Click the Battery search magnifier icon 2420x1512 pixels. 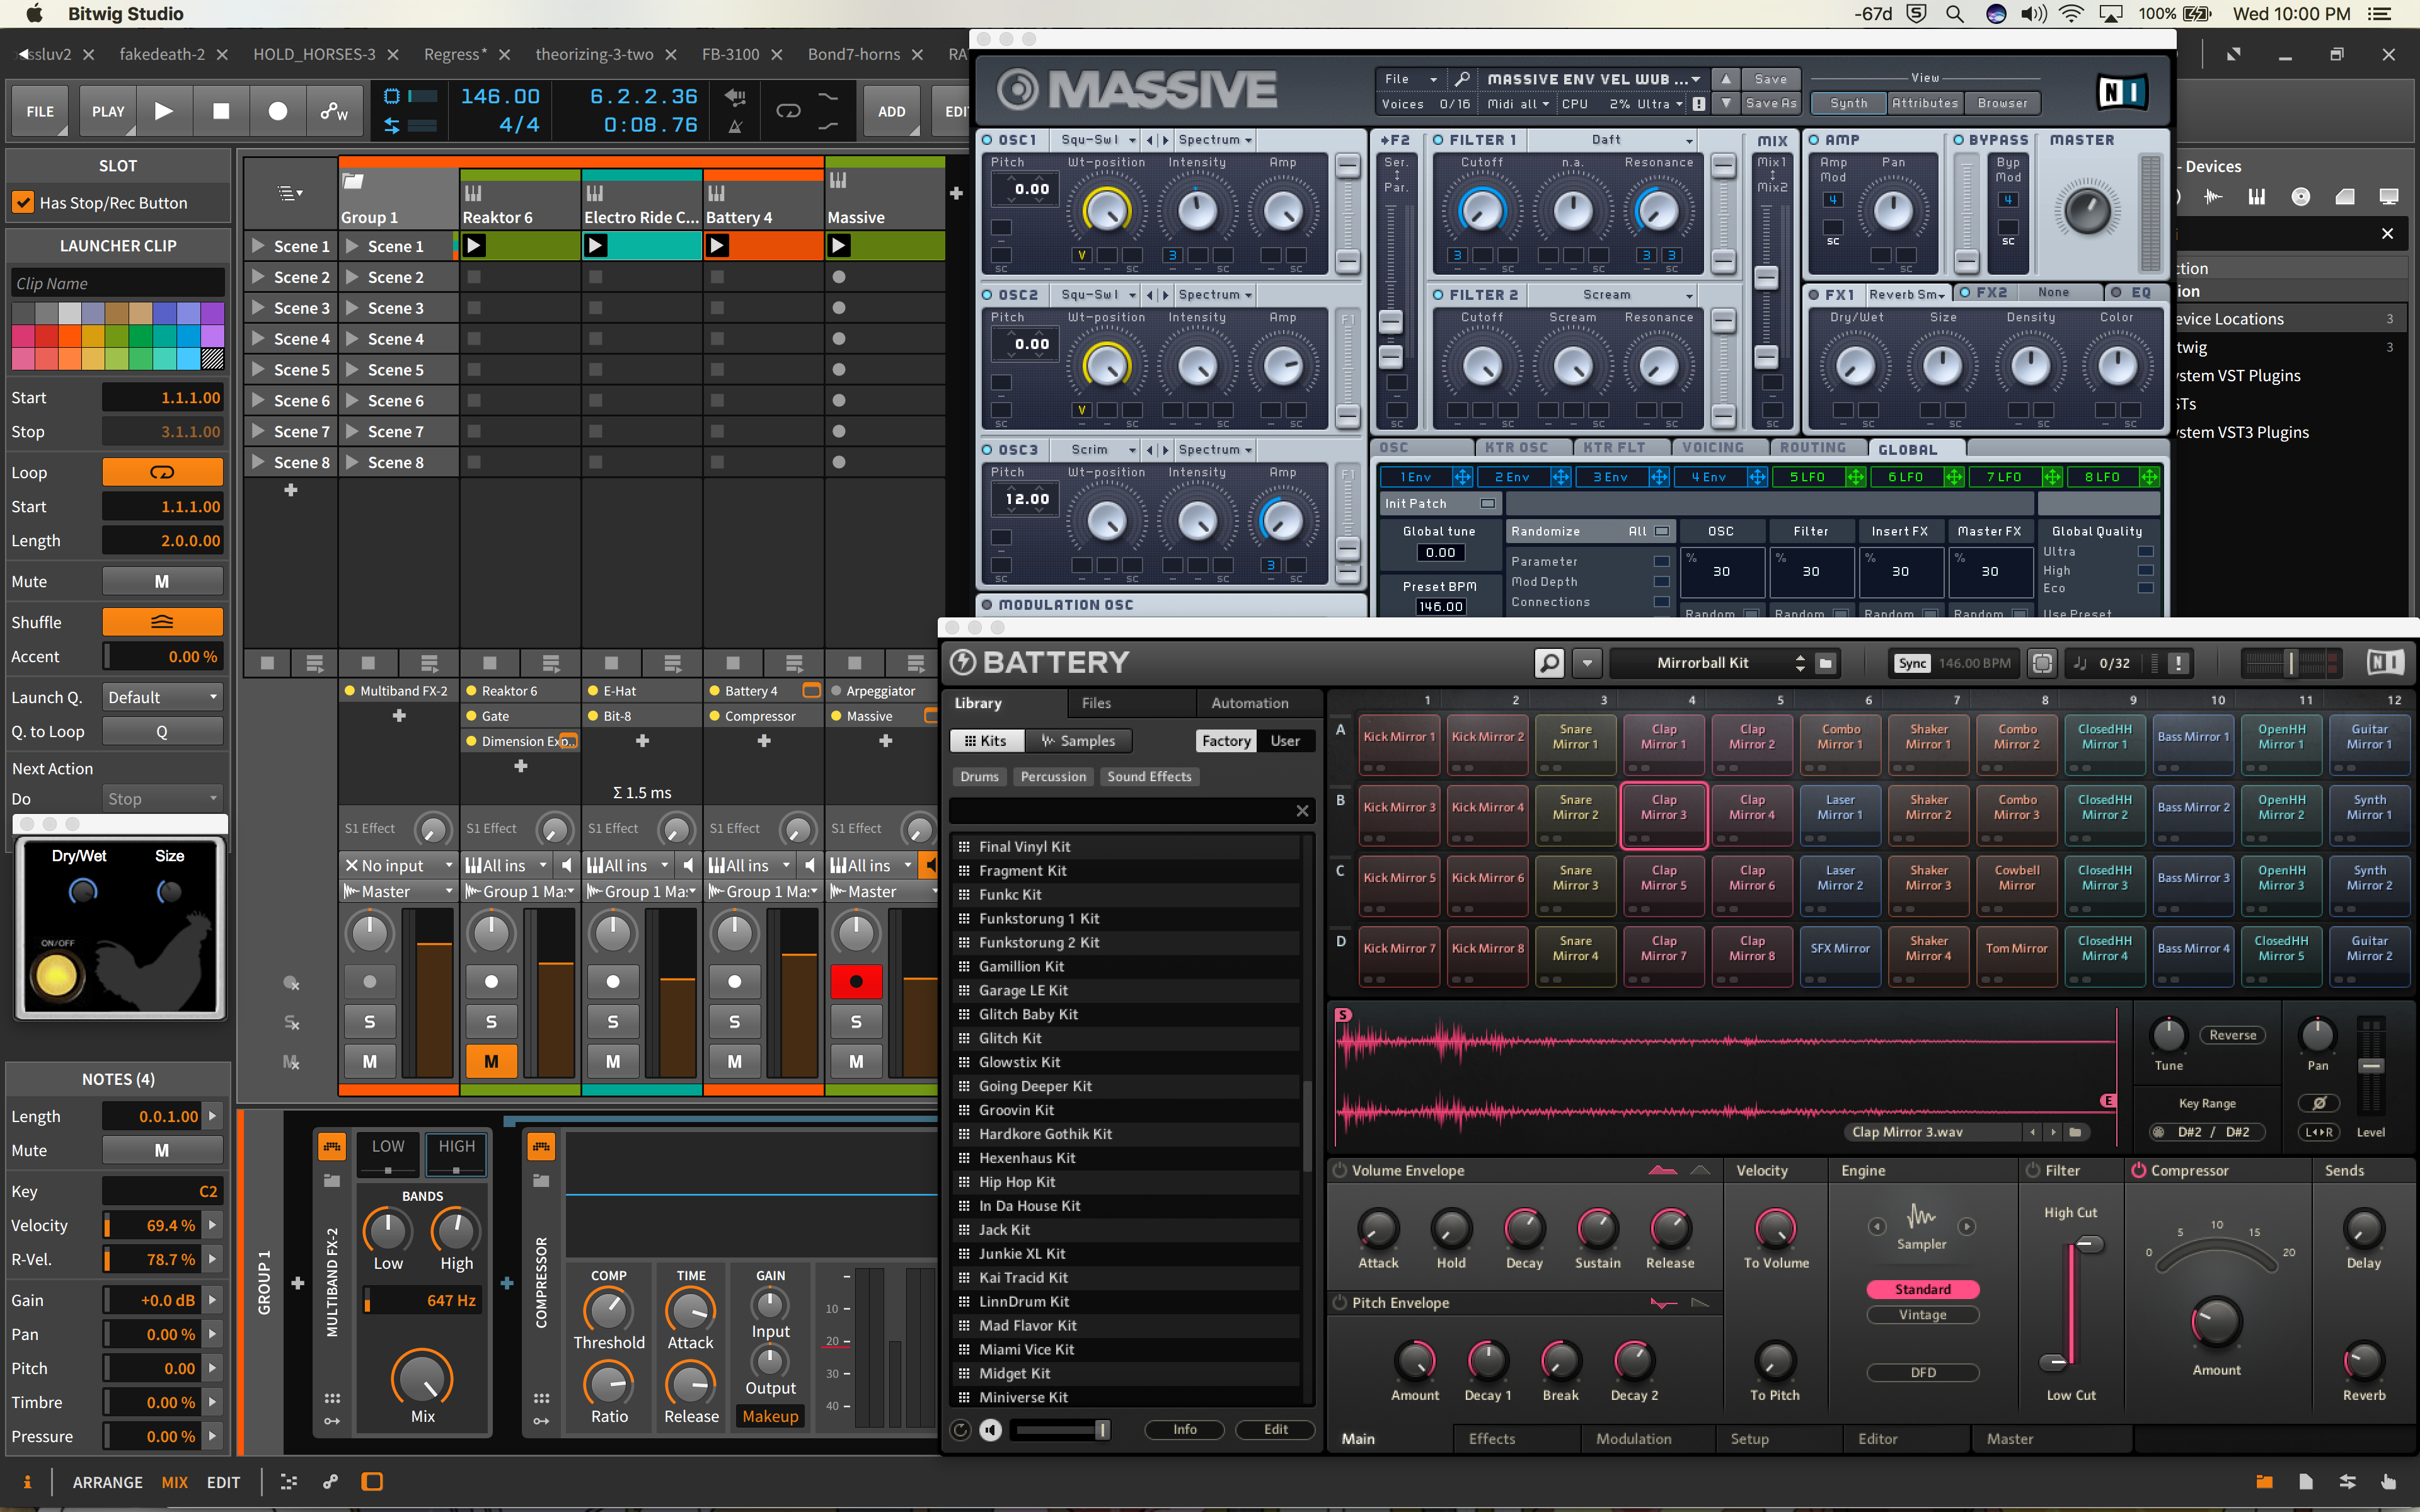coord(1549,662)
